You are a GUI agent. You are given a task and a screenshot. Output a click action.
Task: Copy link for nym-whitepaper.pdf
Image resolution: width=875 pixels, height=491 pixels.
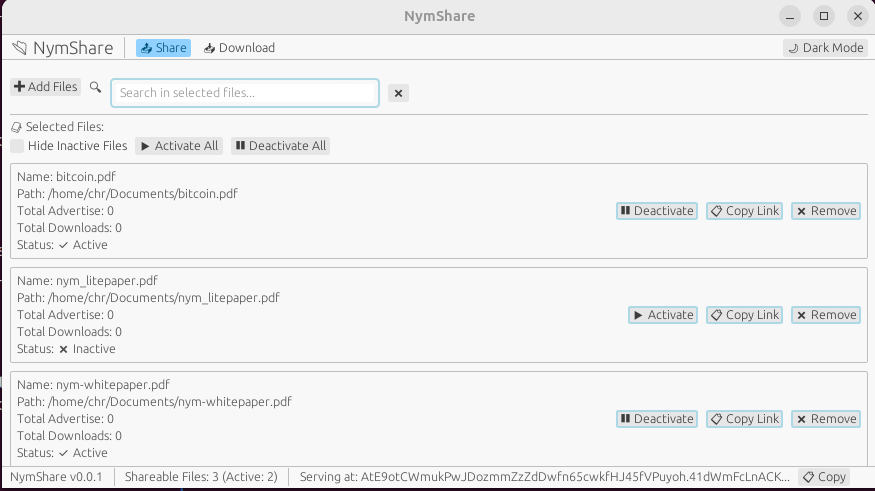click(744, 419)
